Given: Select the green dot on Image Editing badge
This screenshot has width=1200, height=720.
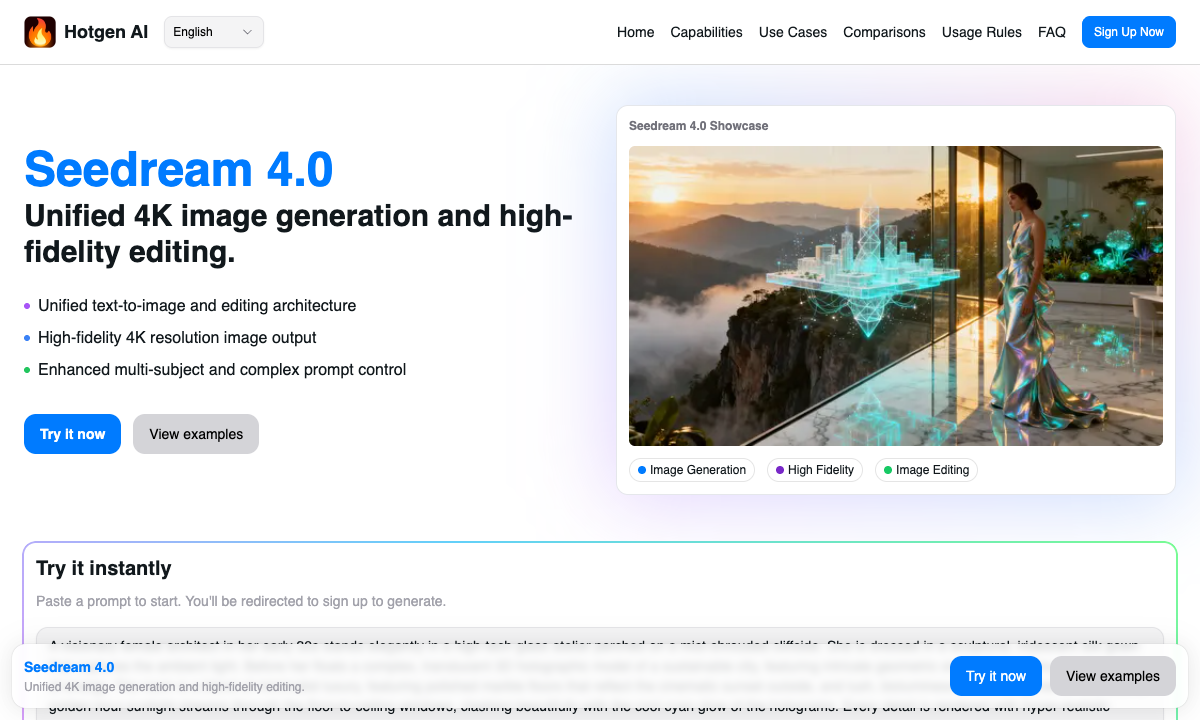Looking at the screenshot, I should pos(888,469).
